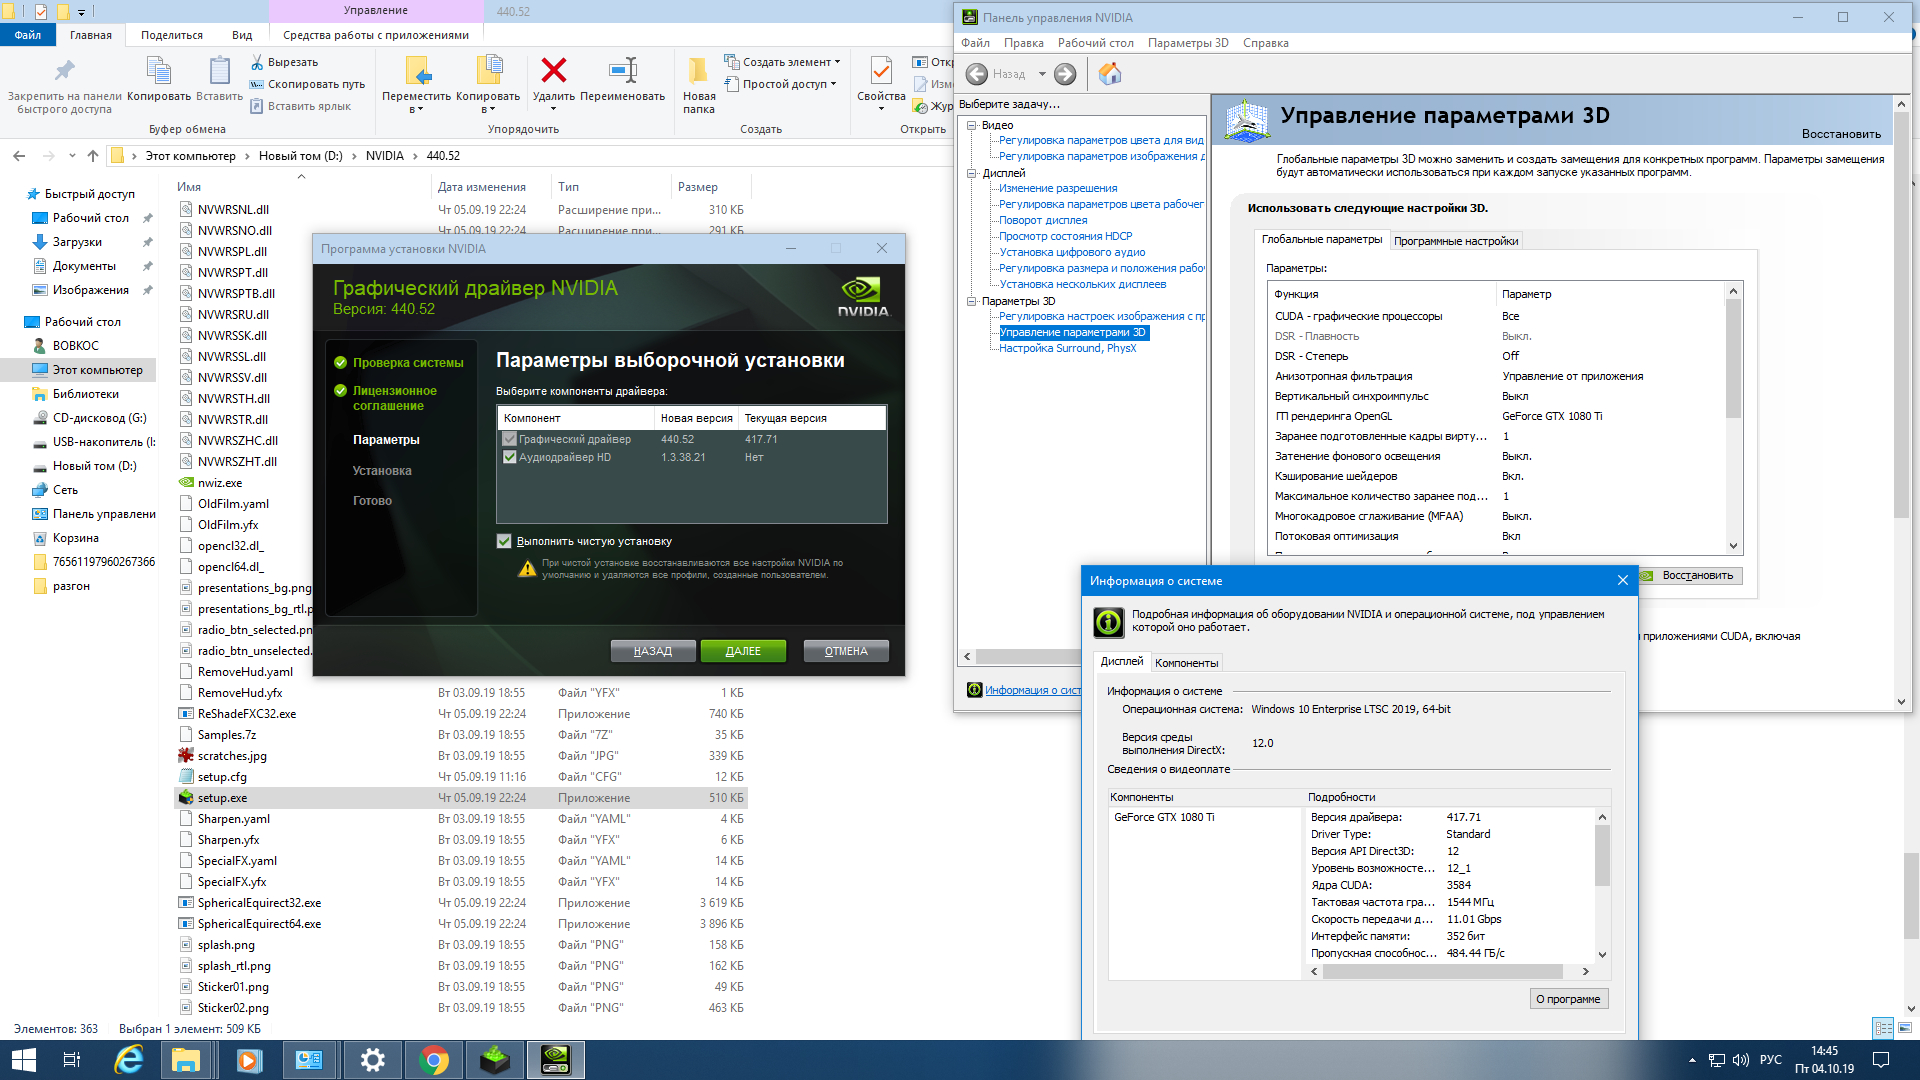Open the Создать элемент dropdown
This screenshot has width=1920, height=1080.
(x=785, y=62)
